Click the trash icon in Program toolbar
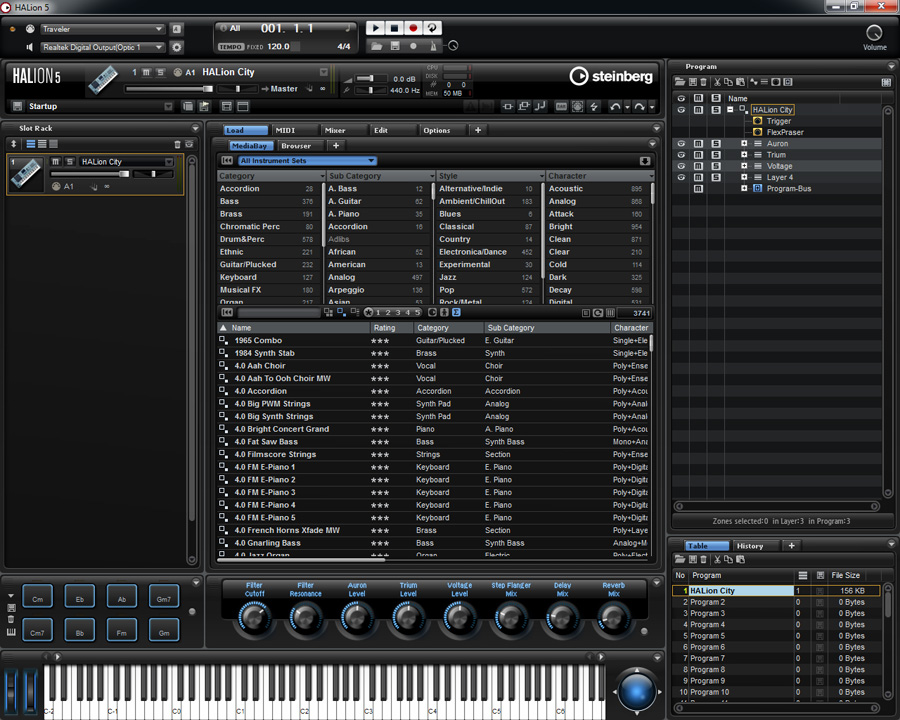Viewport: 900px width, 720px height. click(x=704, y=82)
